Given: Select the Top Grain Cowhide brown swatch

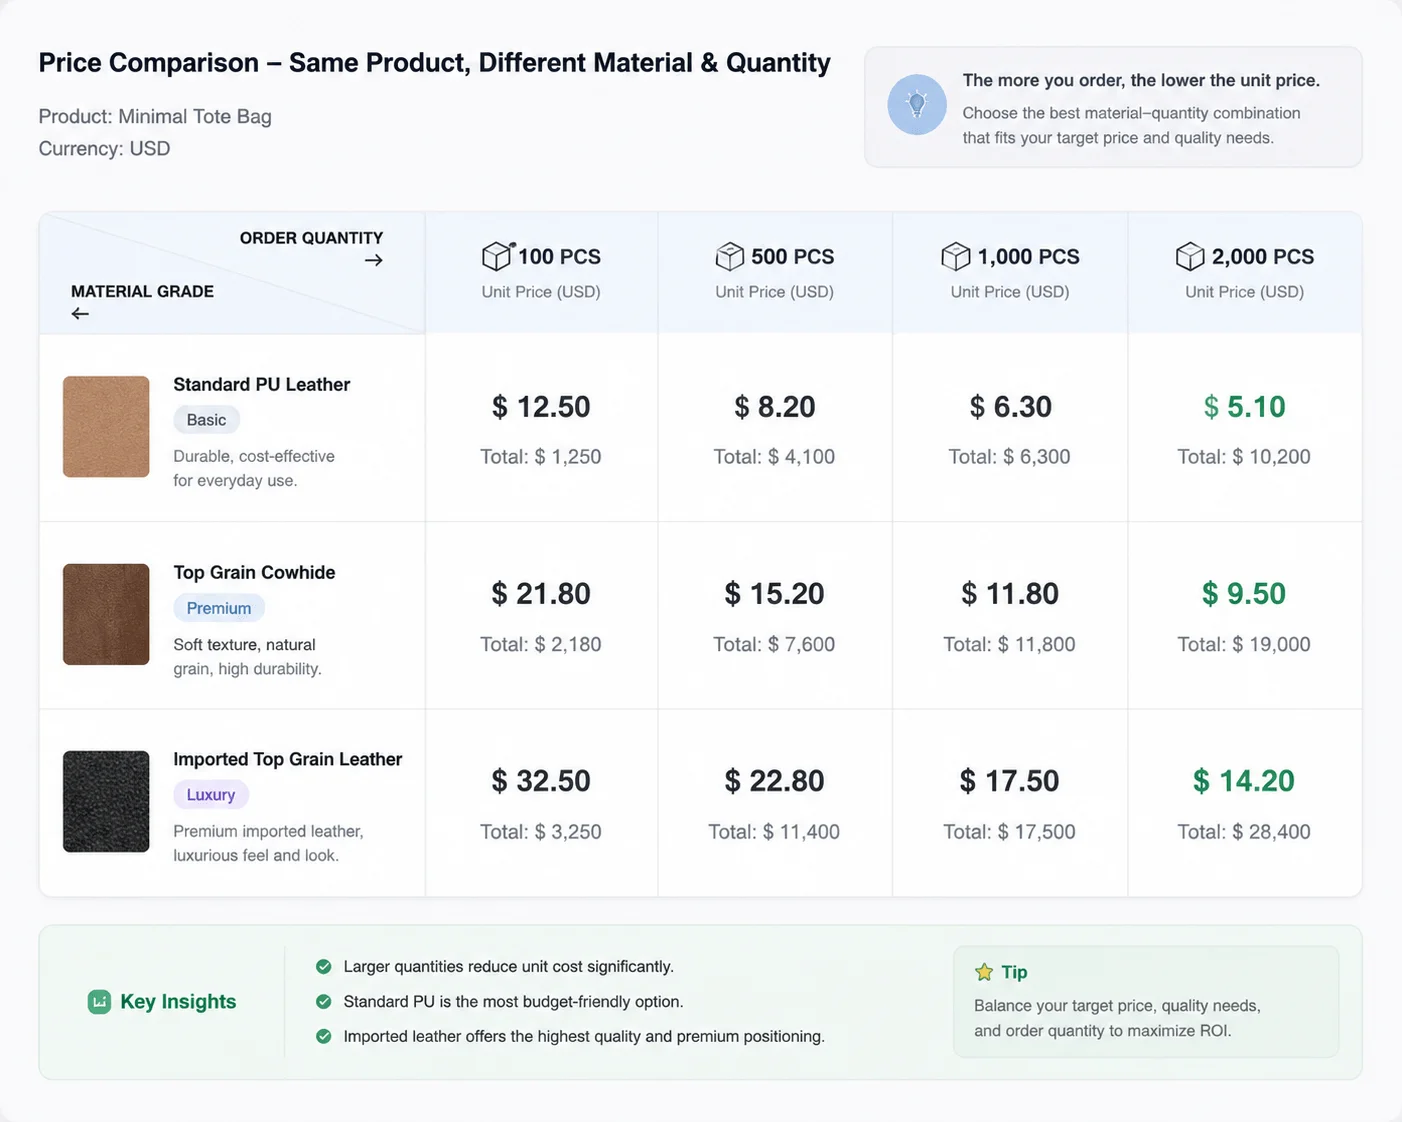Looking at the screenshot, I should coord(106,614).
